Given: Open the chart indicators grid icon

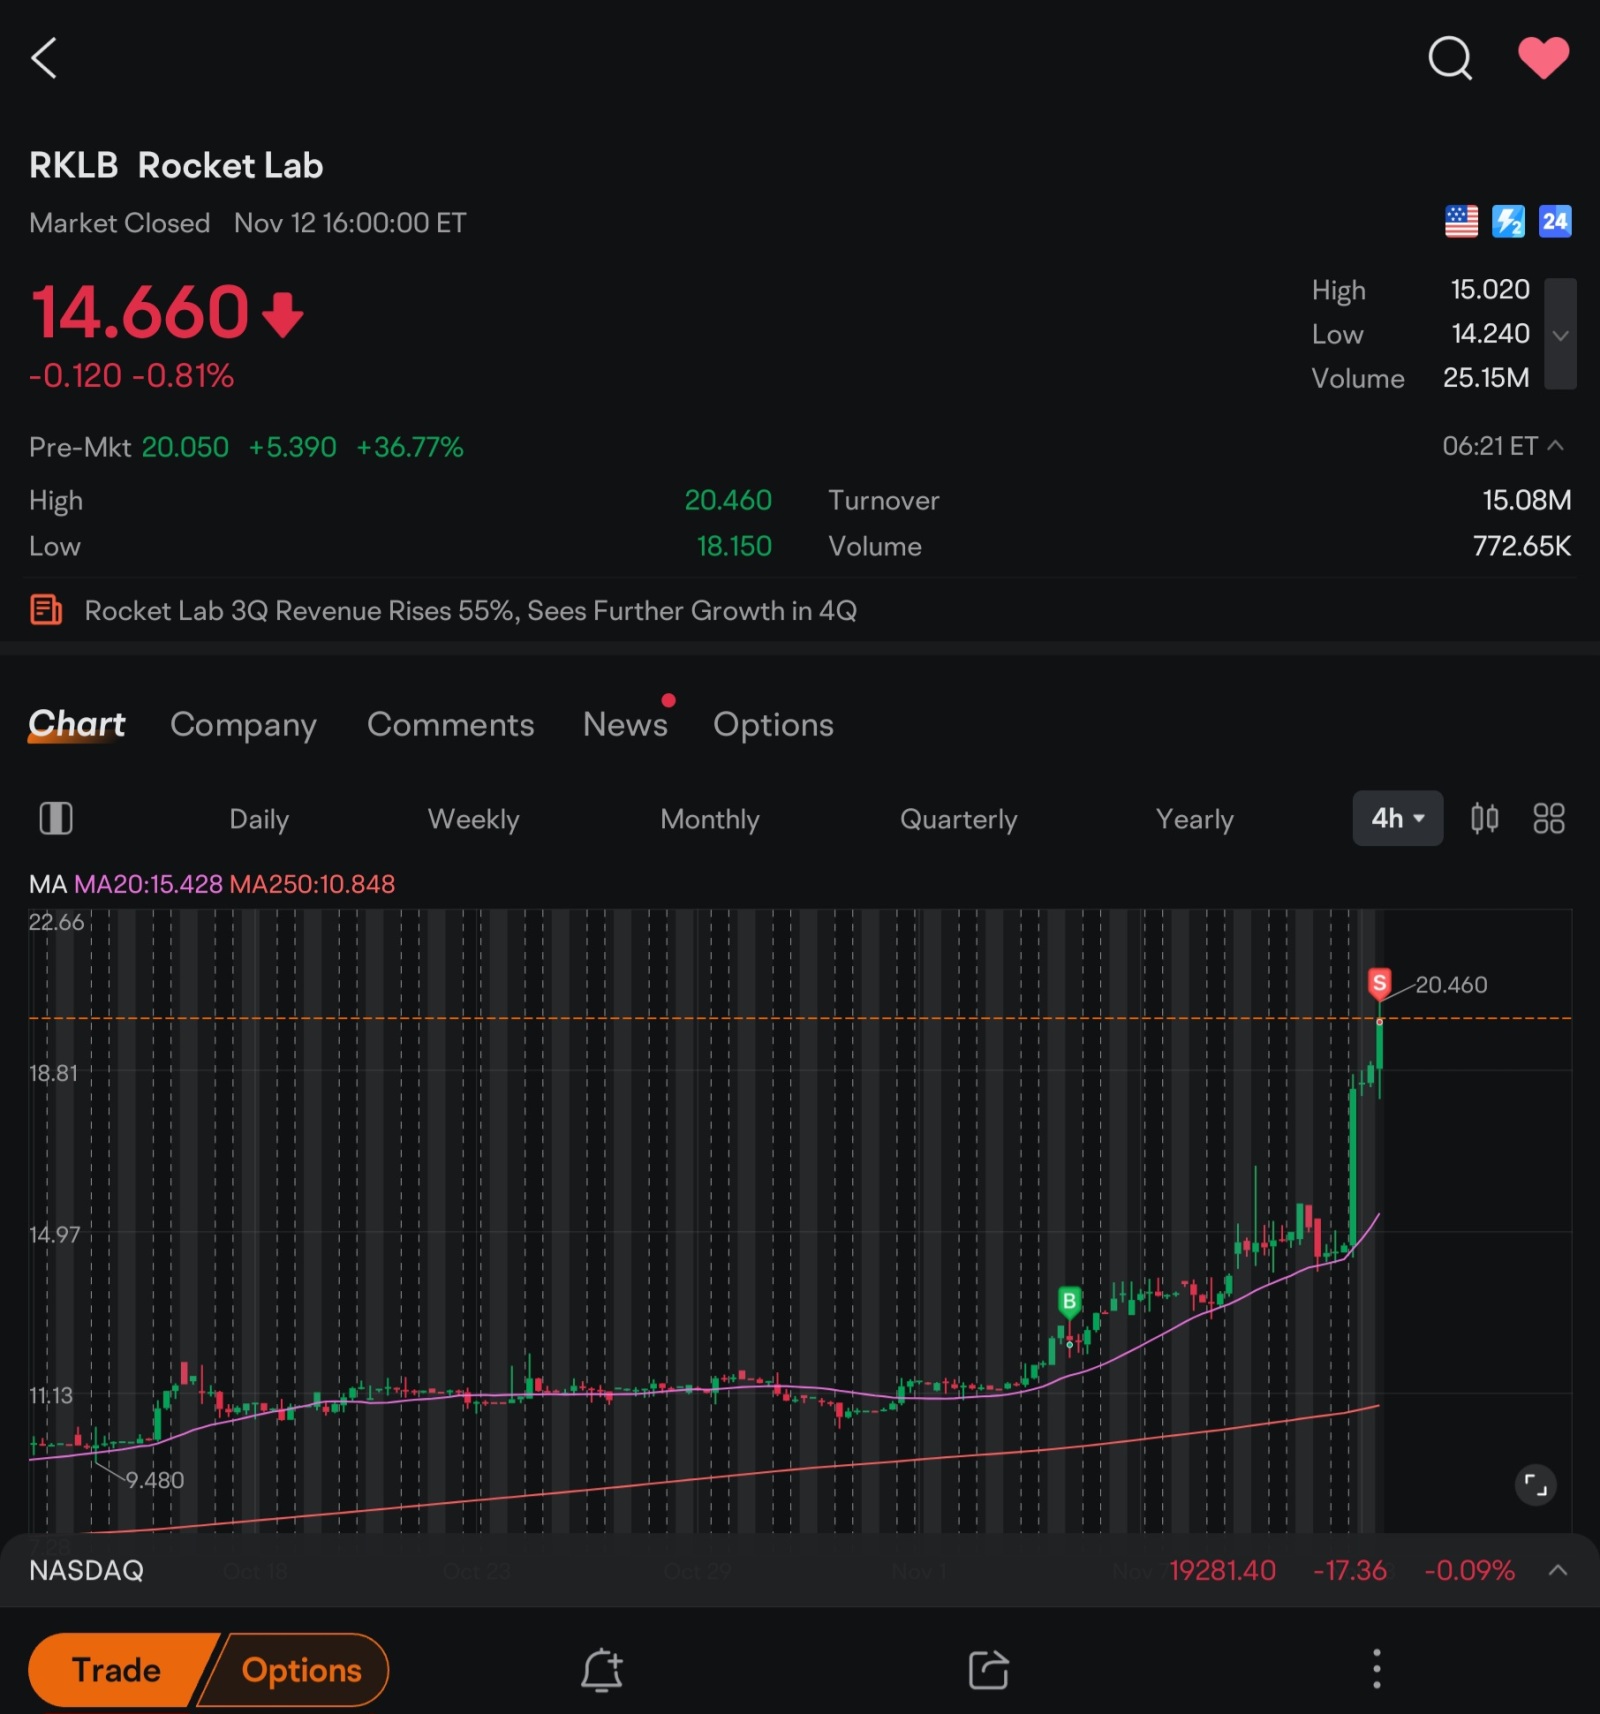Looking at the screenshot, I should (1549, 818).
